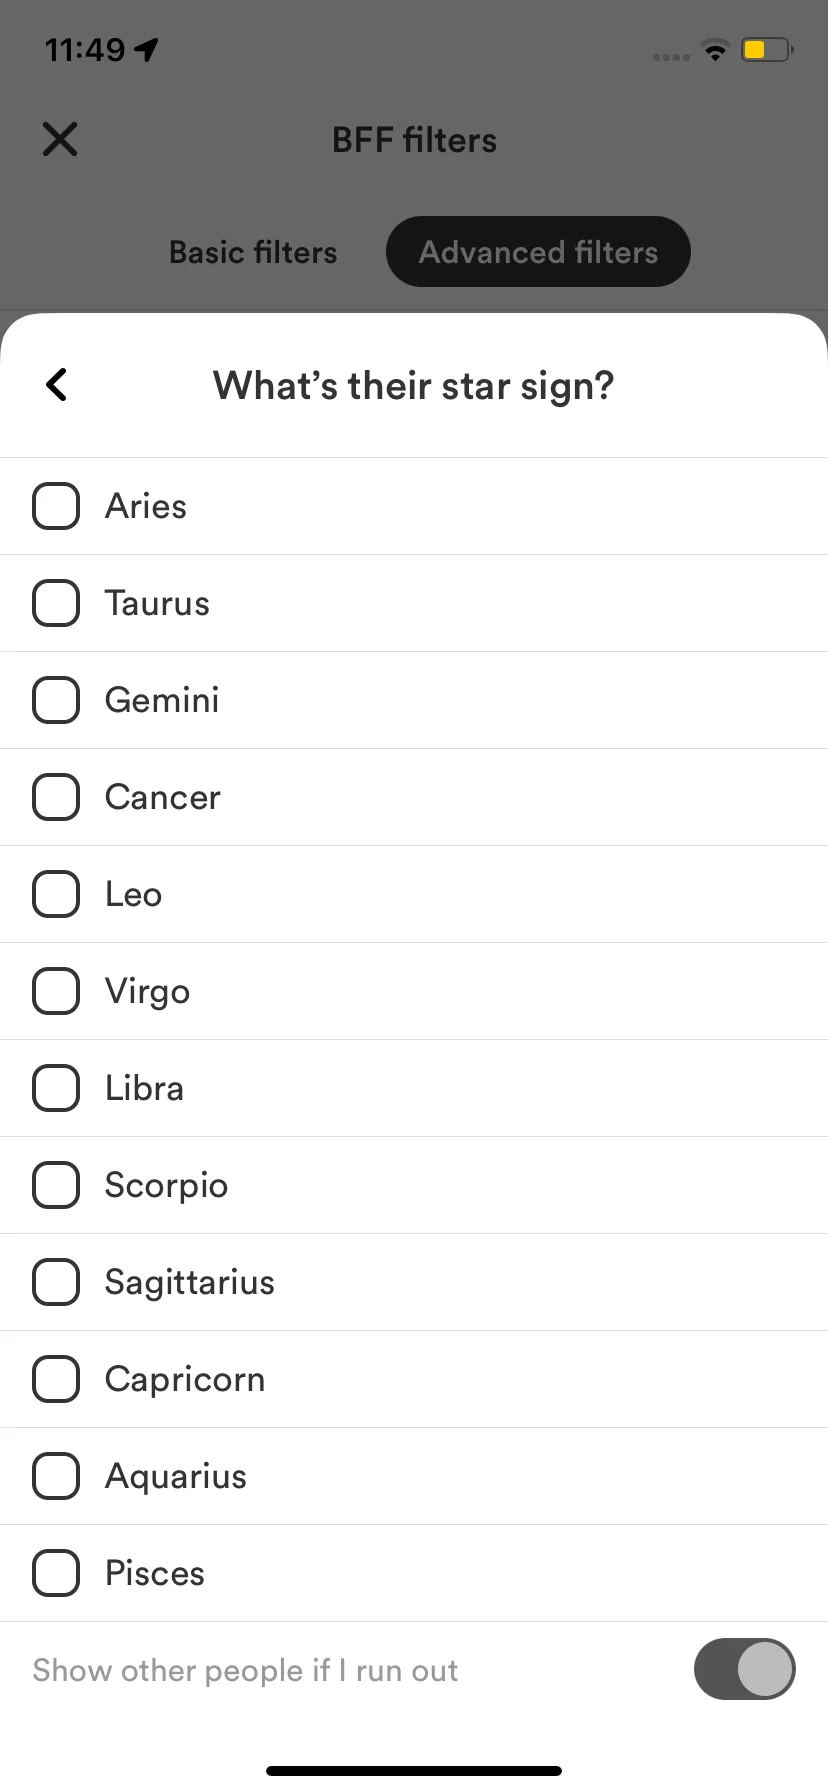Tick the Virgo checkbox
Viewport: 828px width, 1792px height.
tap(56, 991)
